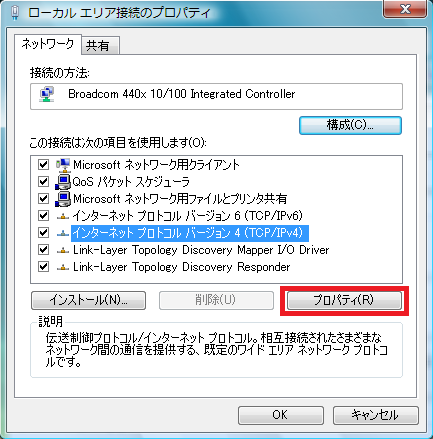Click the TCP/IPv6 protocol icon

(x=63, y=217)
